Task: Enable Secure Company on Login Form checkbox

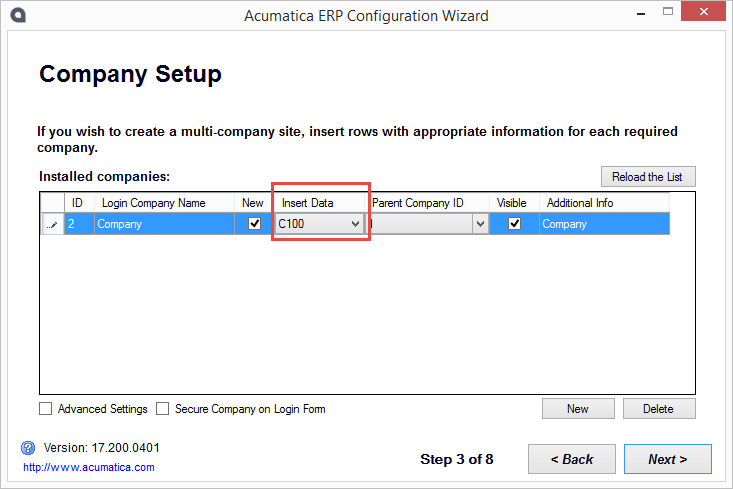Action: (x=162, y=409)
